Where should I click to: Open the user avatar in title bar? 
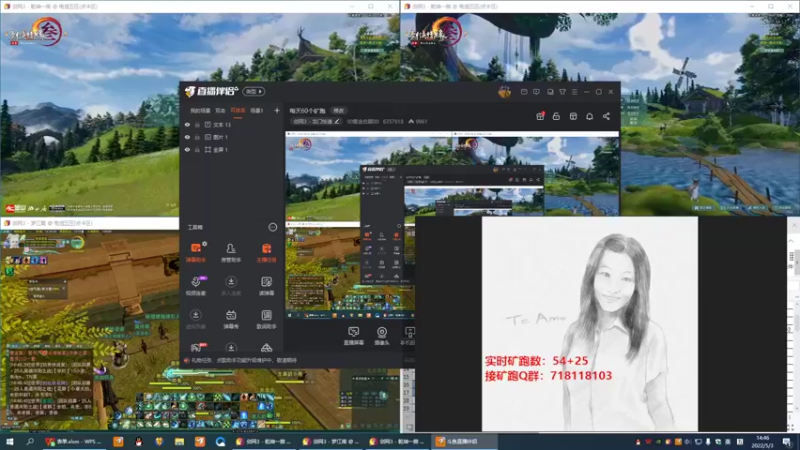click(x=504, y=92)
